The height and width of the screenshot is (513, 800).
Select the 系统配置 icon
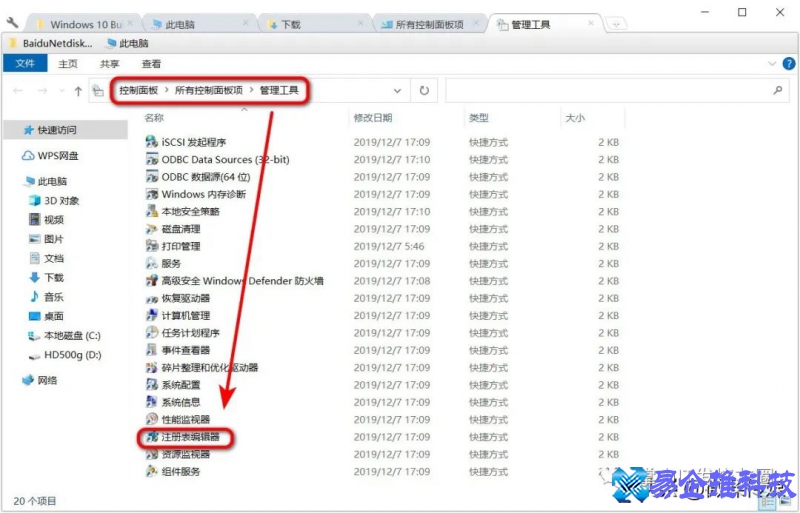coord(152,384)
